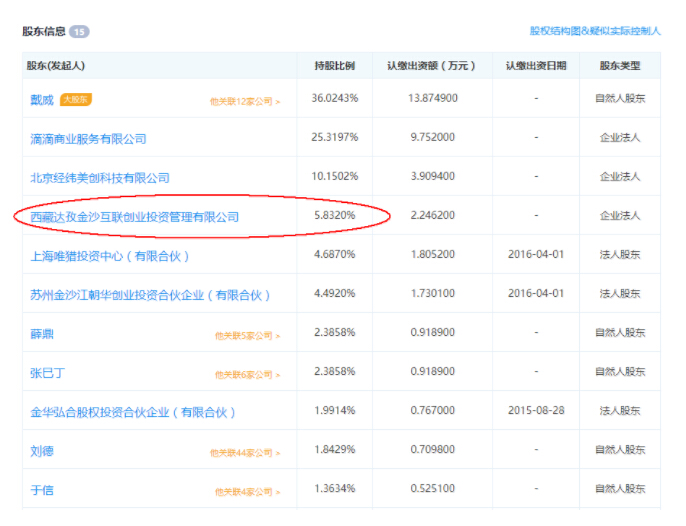Open shareholder 戴威's profile

tap(42, 99)
